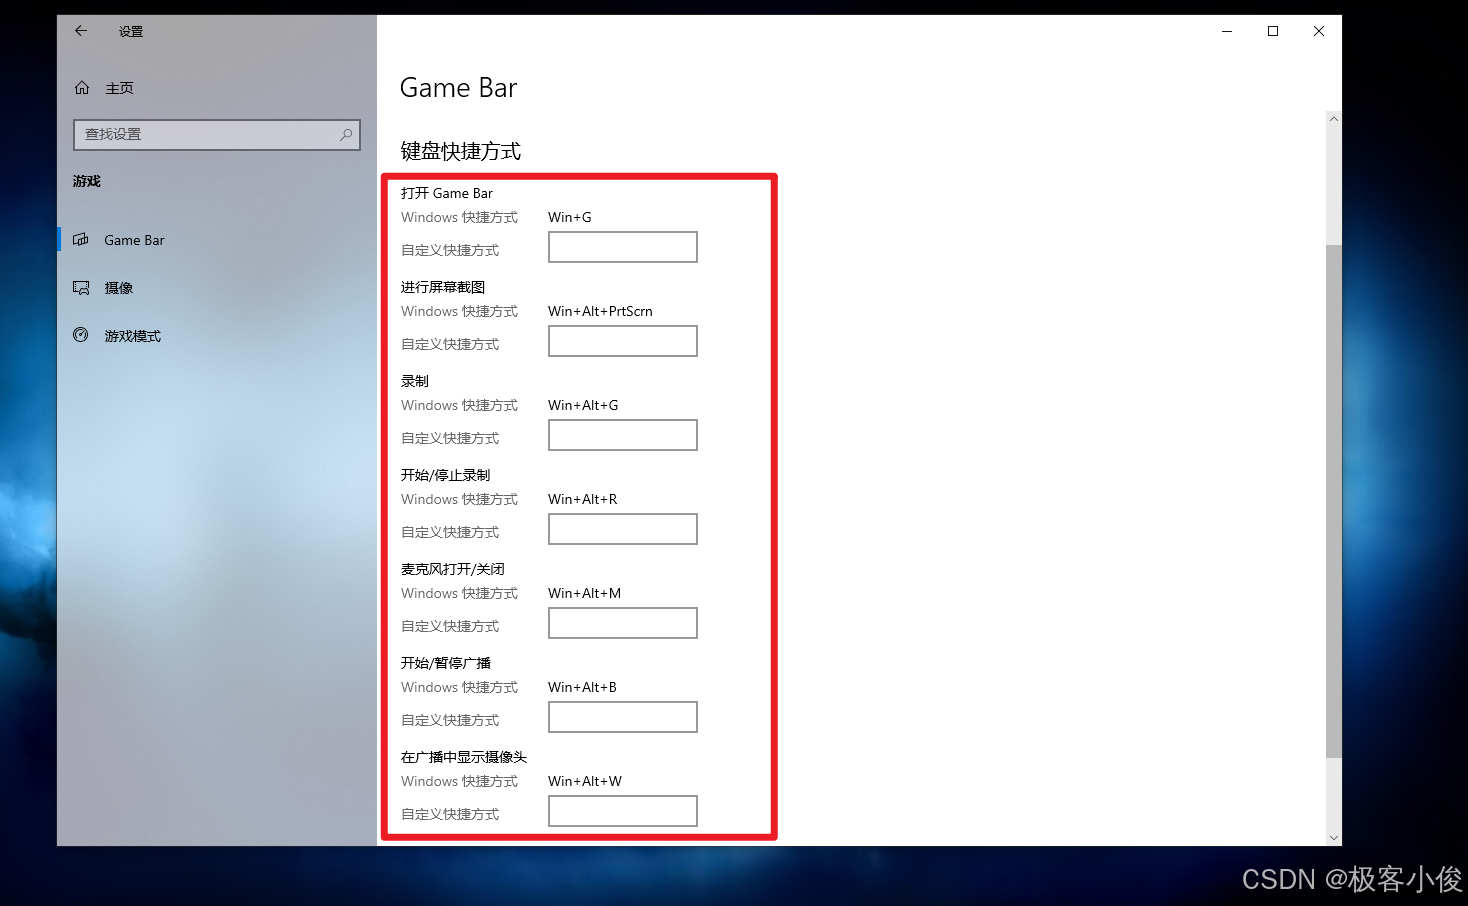The image size is (1468, 906).
Task: Click the scrollbar down arrow
Action: (1333, 838)
